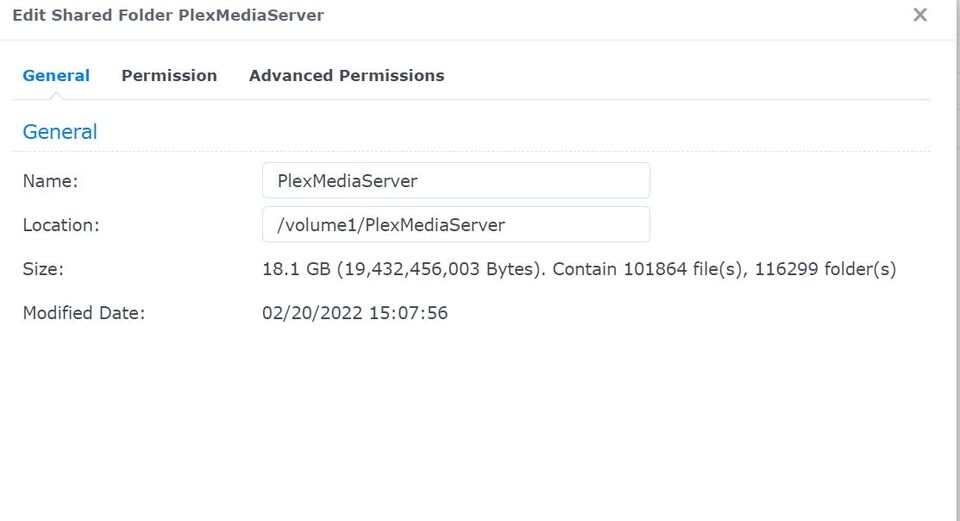960x521 pixels.
Task: Switch to the Permission tab
Action: [169, 76]
